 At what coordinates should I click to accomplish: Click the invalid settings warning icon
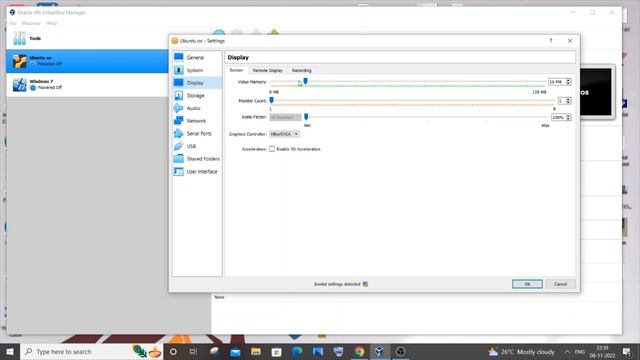(365, 284)
